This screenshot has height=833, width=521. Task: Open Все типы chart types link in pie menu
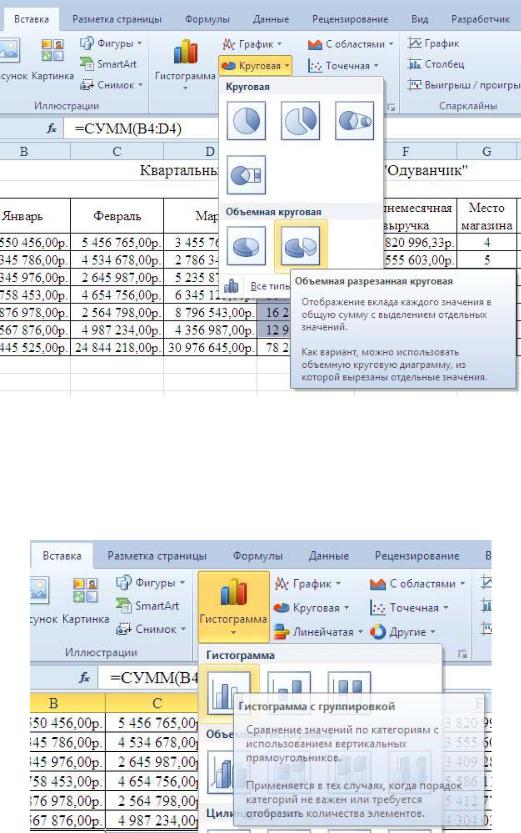(x=270, y=286)
